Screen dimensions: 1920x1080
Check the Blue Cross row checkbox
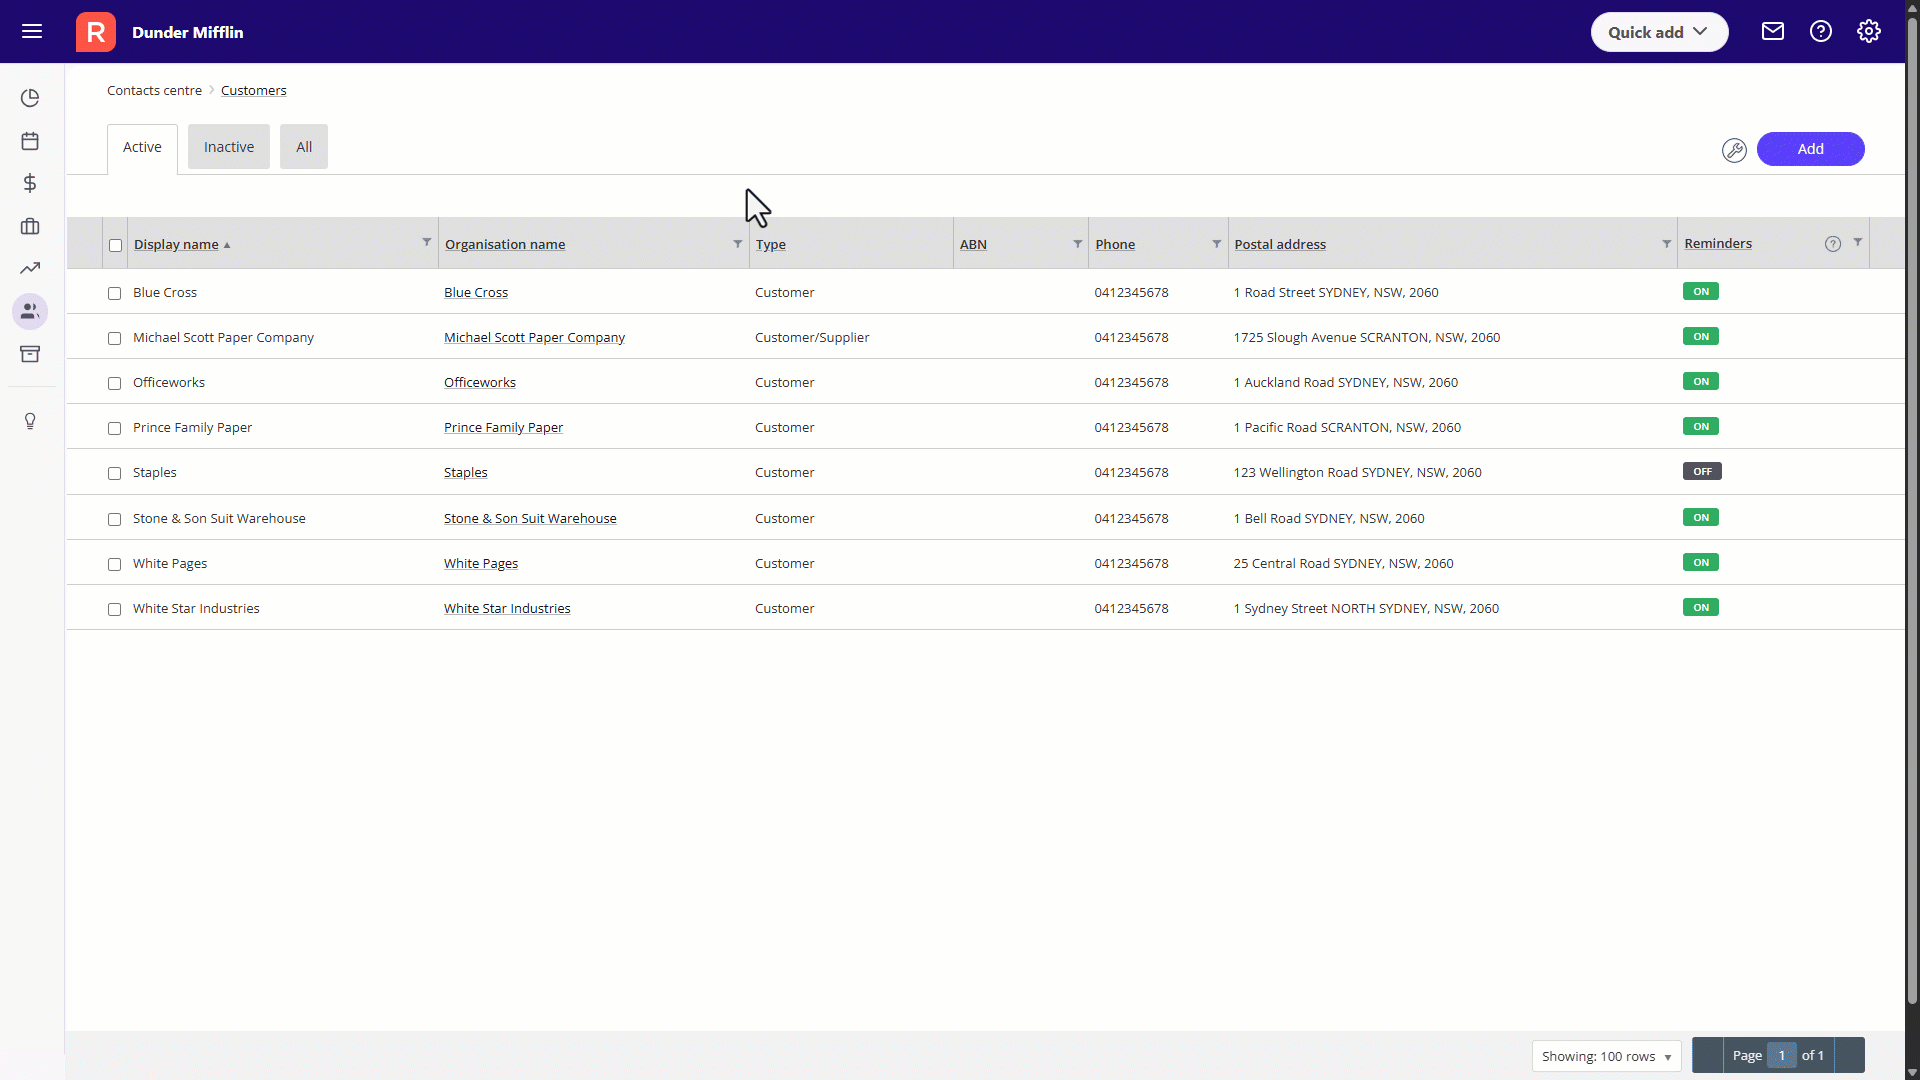tap(114, 293)
